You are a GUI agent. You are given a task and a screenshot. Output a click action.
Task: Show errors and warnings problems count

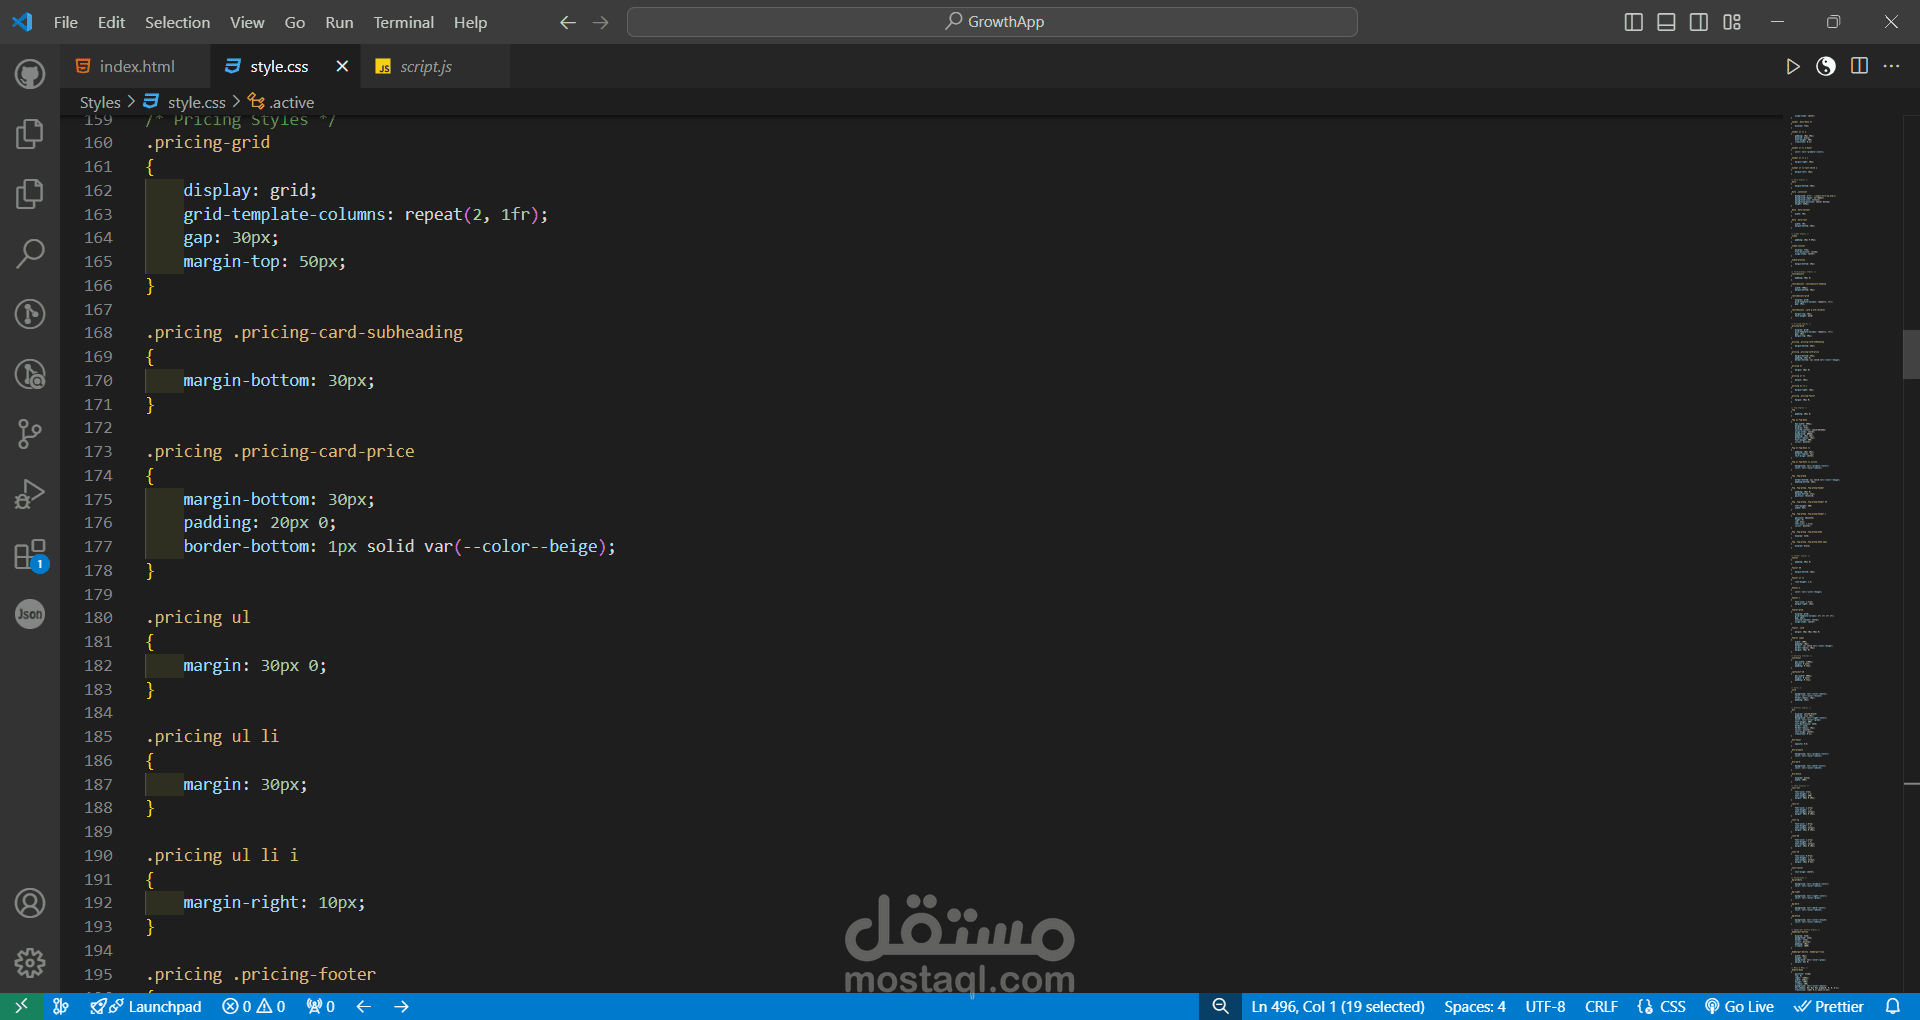254,1006
